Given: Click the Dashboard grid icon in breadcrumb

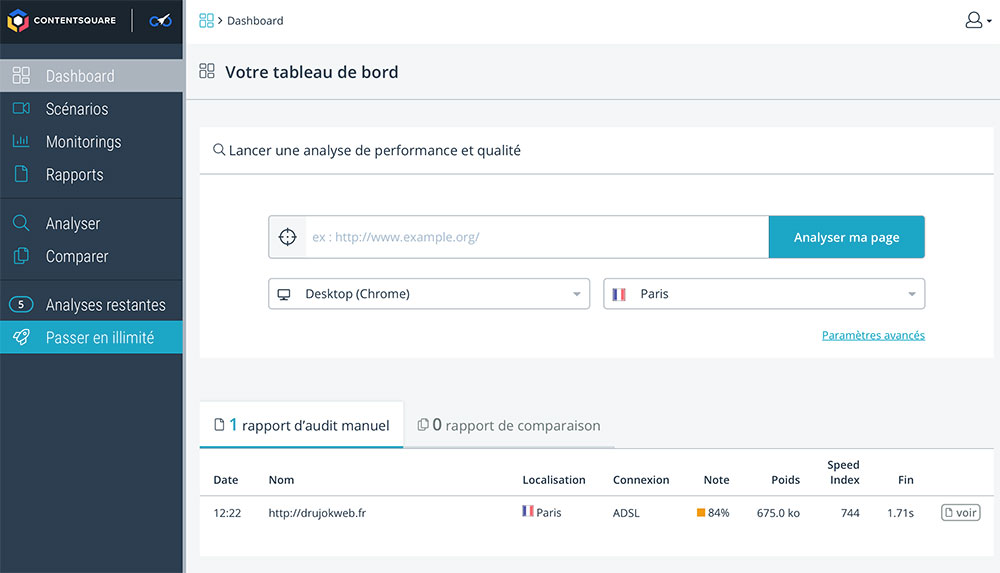Looking at the screenshot, I should click(206, 20).
